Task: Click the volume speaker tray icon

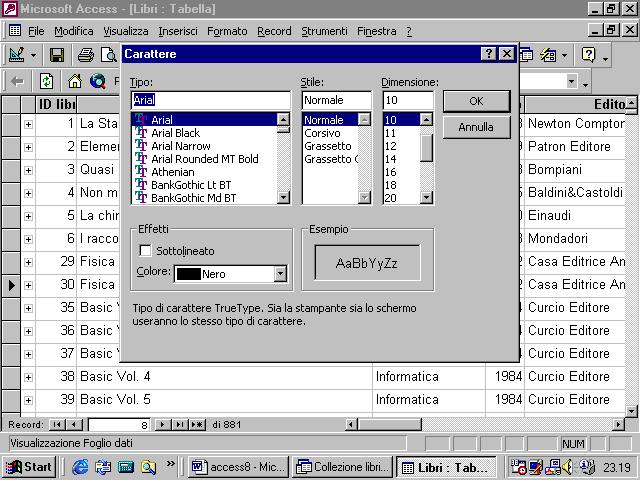Action: [567, 467]
